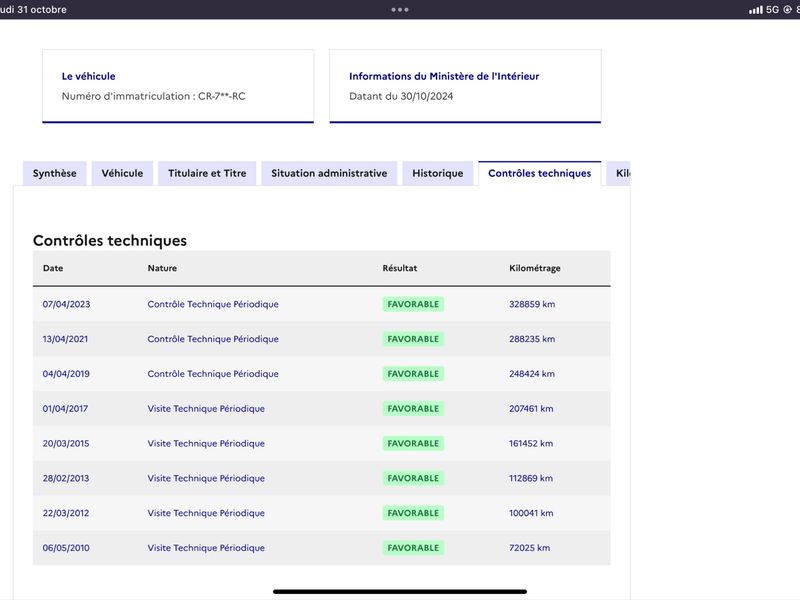
Task: Click the Contrôles techniques section heading
Action: [x=110, y=240]
